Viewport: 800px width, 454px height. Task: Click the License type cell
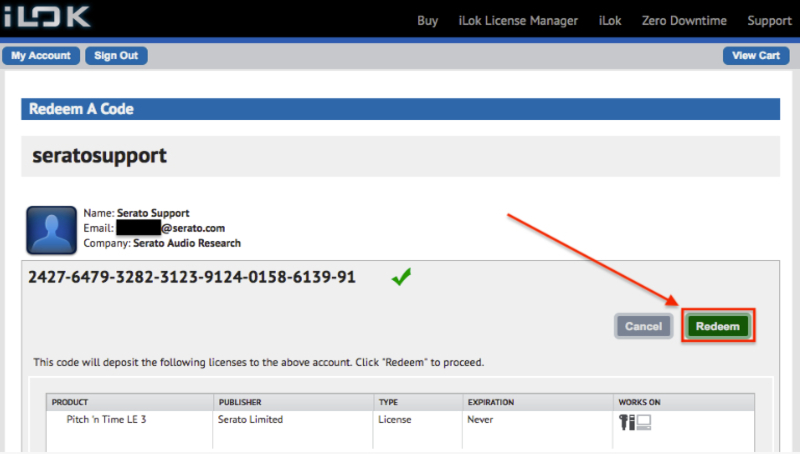click(395, 419)
